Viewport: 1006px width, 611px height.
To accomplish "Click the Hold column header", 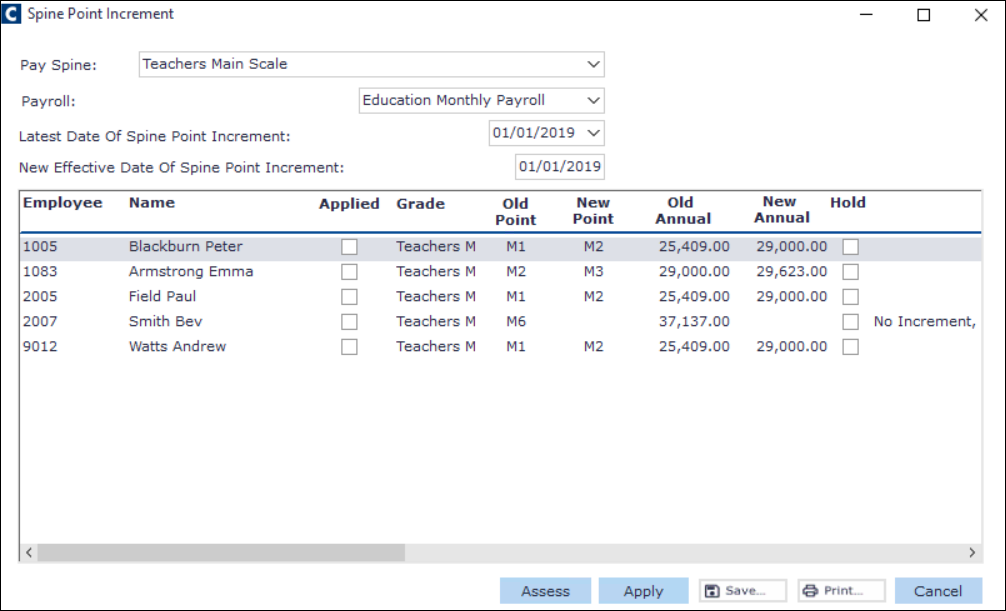I will pyautogui.click(x=848, y=203).
